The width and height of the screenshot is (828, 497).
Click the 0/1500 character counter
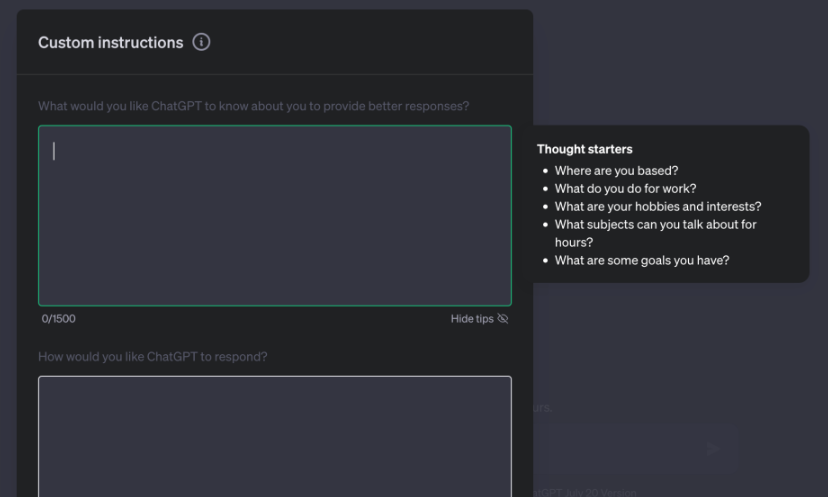click(59, 318)
